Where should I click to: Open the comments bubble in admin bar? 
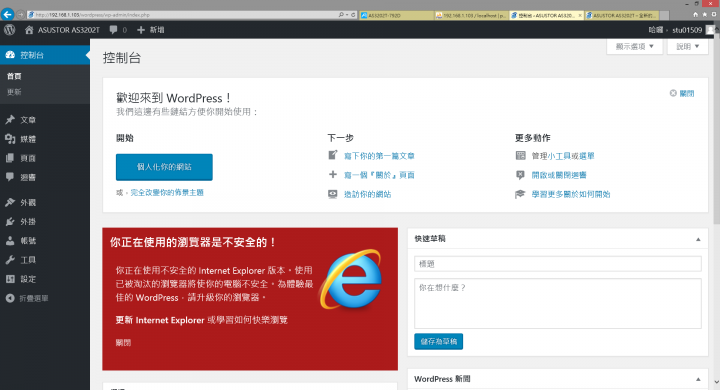(x=113, y=30)
